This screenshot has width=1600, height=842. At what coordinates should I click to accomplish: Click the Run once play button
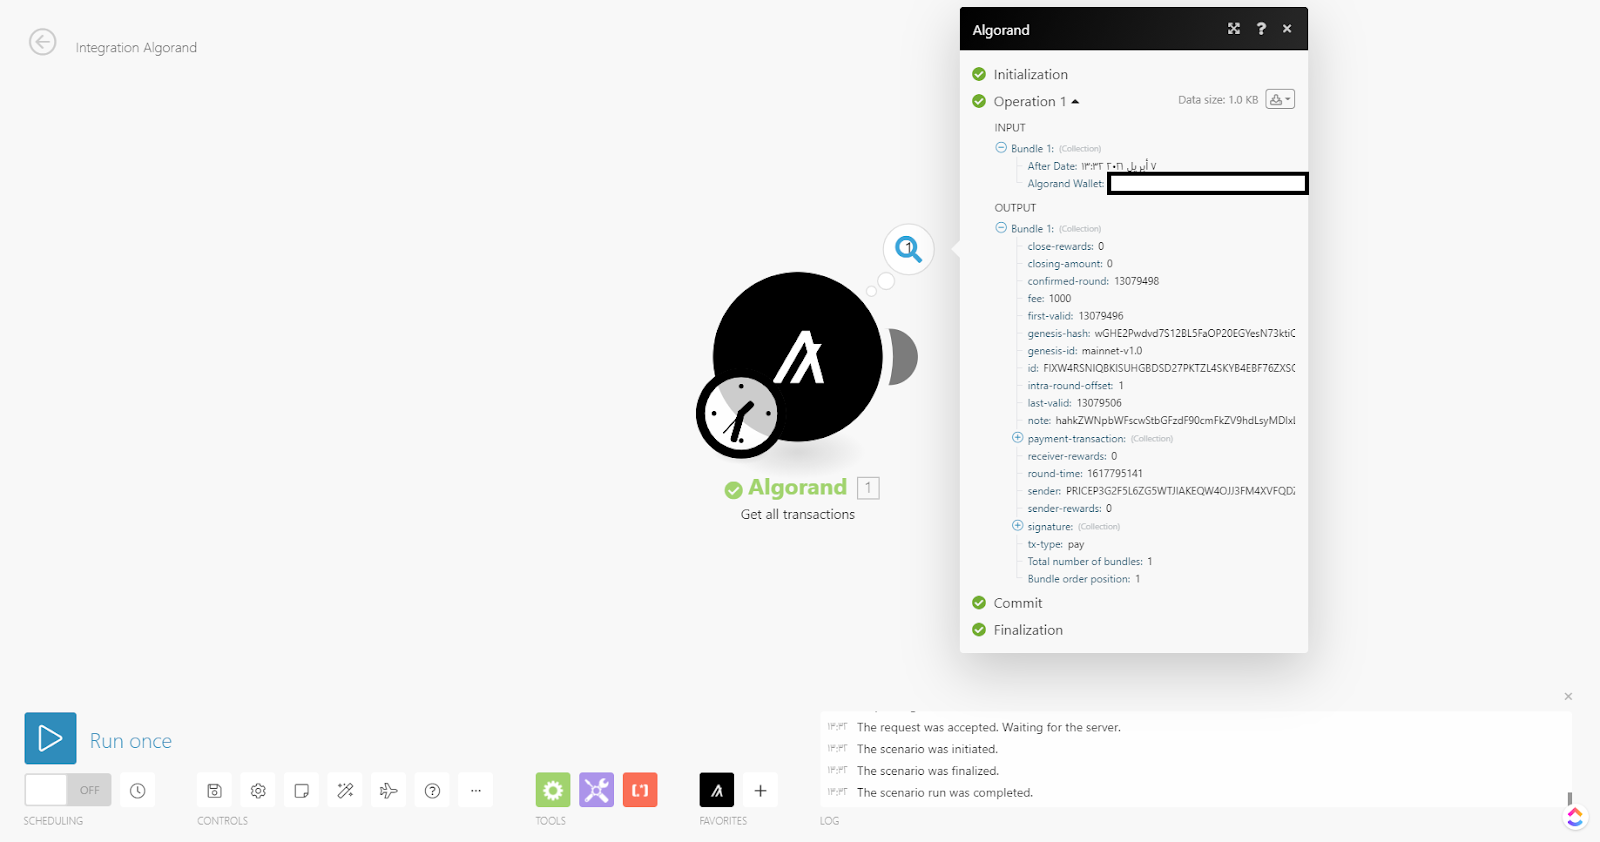click(x=50, y=738)
